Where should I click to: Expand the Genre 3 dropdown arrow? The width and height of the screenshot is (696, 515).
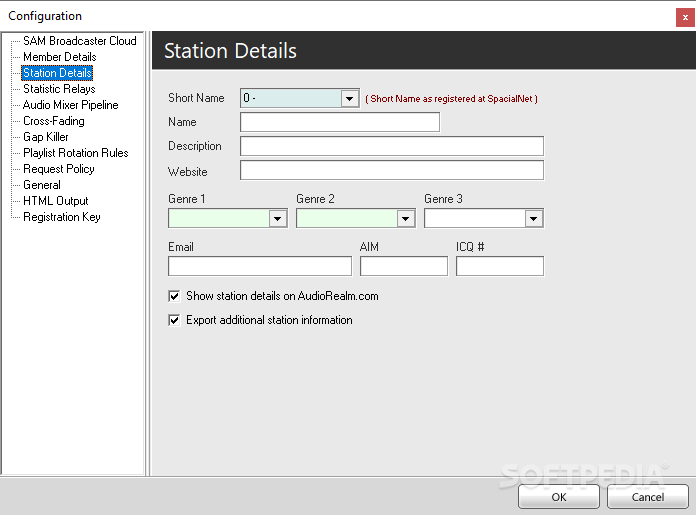coord(534,218)
